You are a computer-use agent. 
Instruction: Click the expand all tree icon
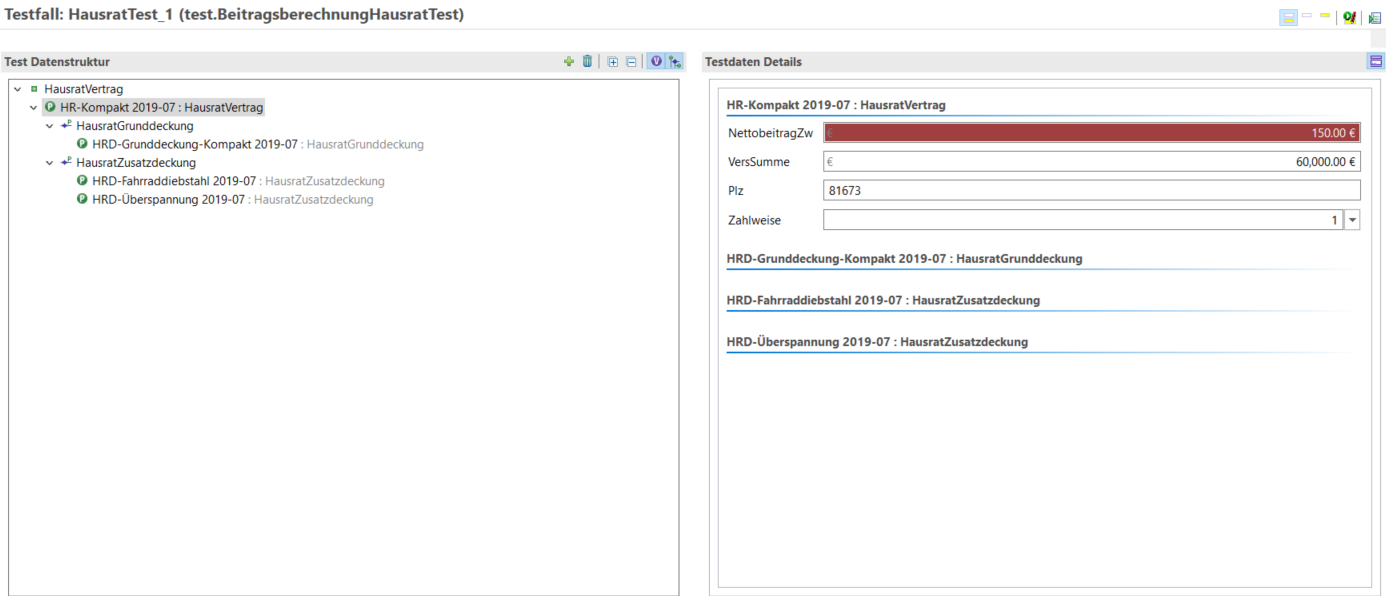coord(613,62)
